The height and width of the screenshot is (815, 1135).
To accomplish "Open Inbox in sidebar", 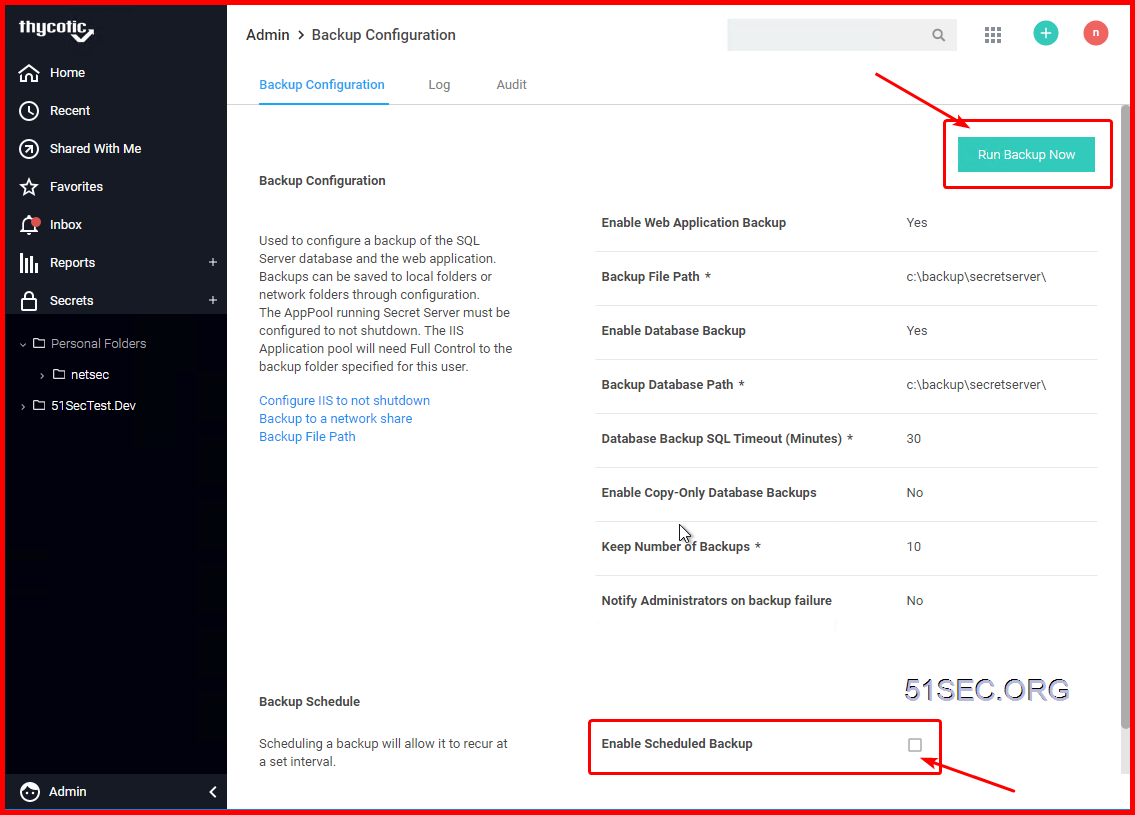I will (x=66, y=225).
